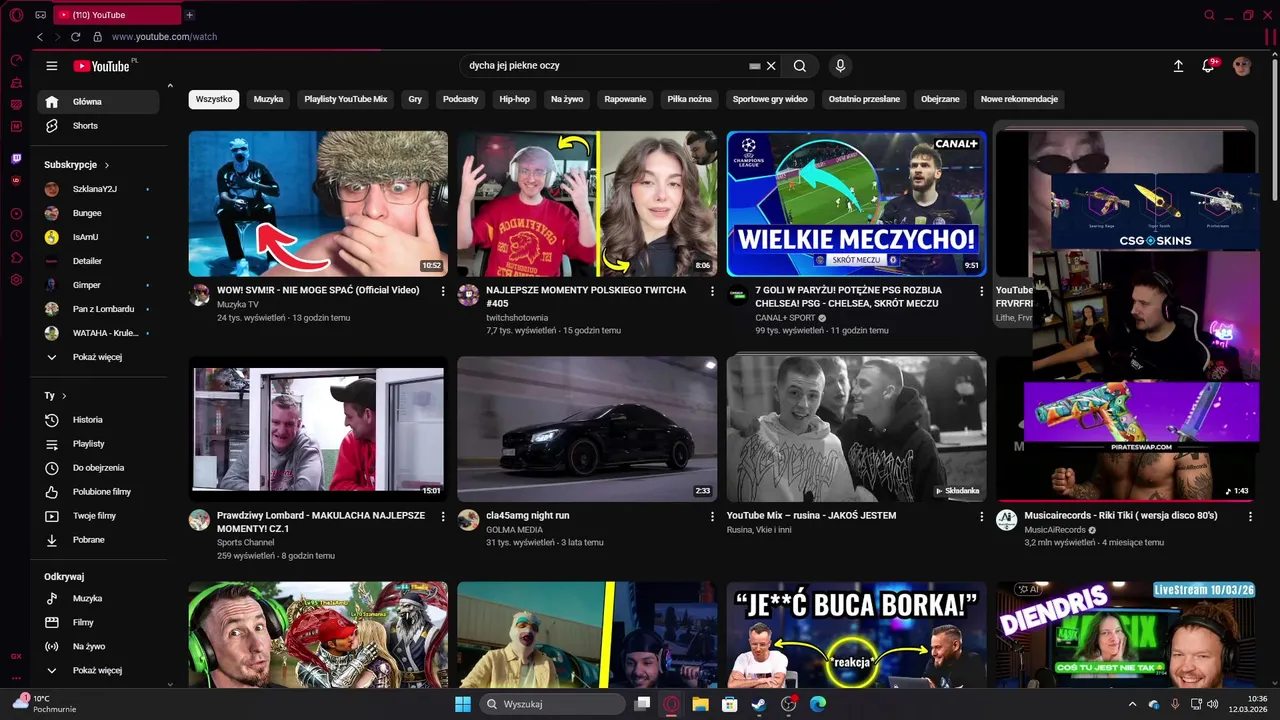Open Twitch panel in Opera sidebar
1280x720 pixels.
tap(16, 159)
